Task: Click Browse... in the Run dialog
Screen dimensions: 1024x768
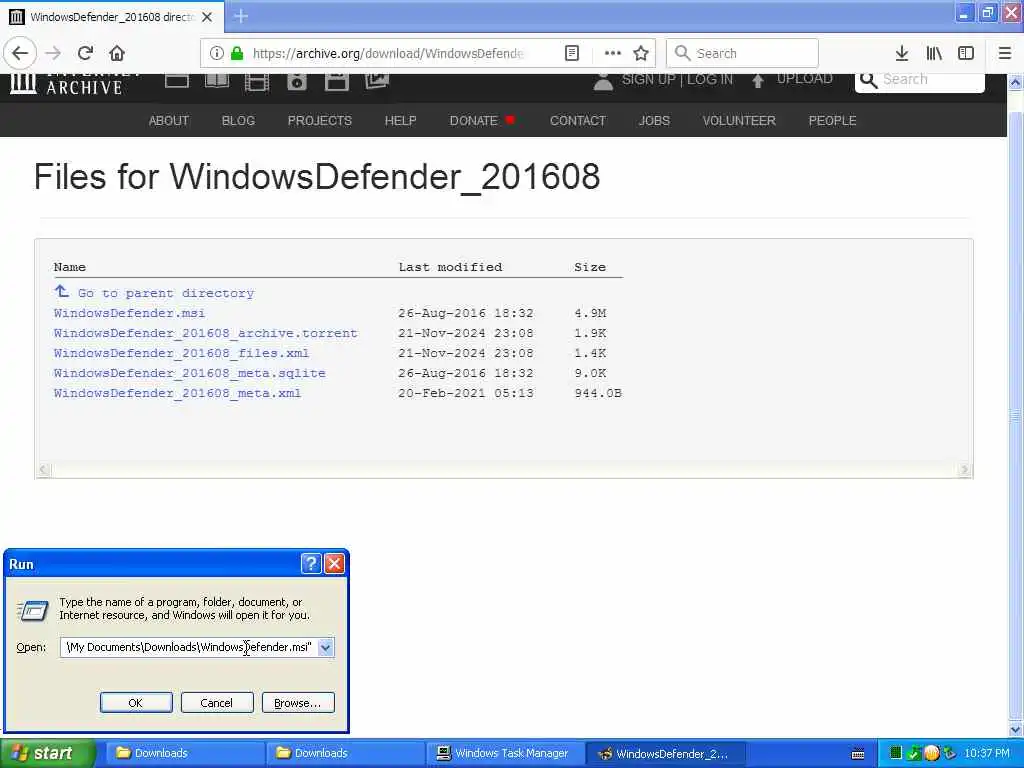Action: pos(298,703)
